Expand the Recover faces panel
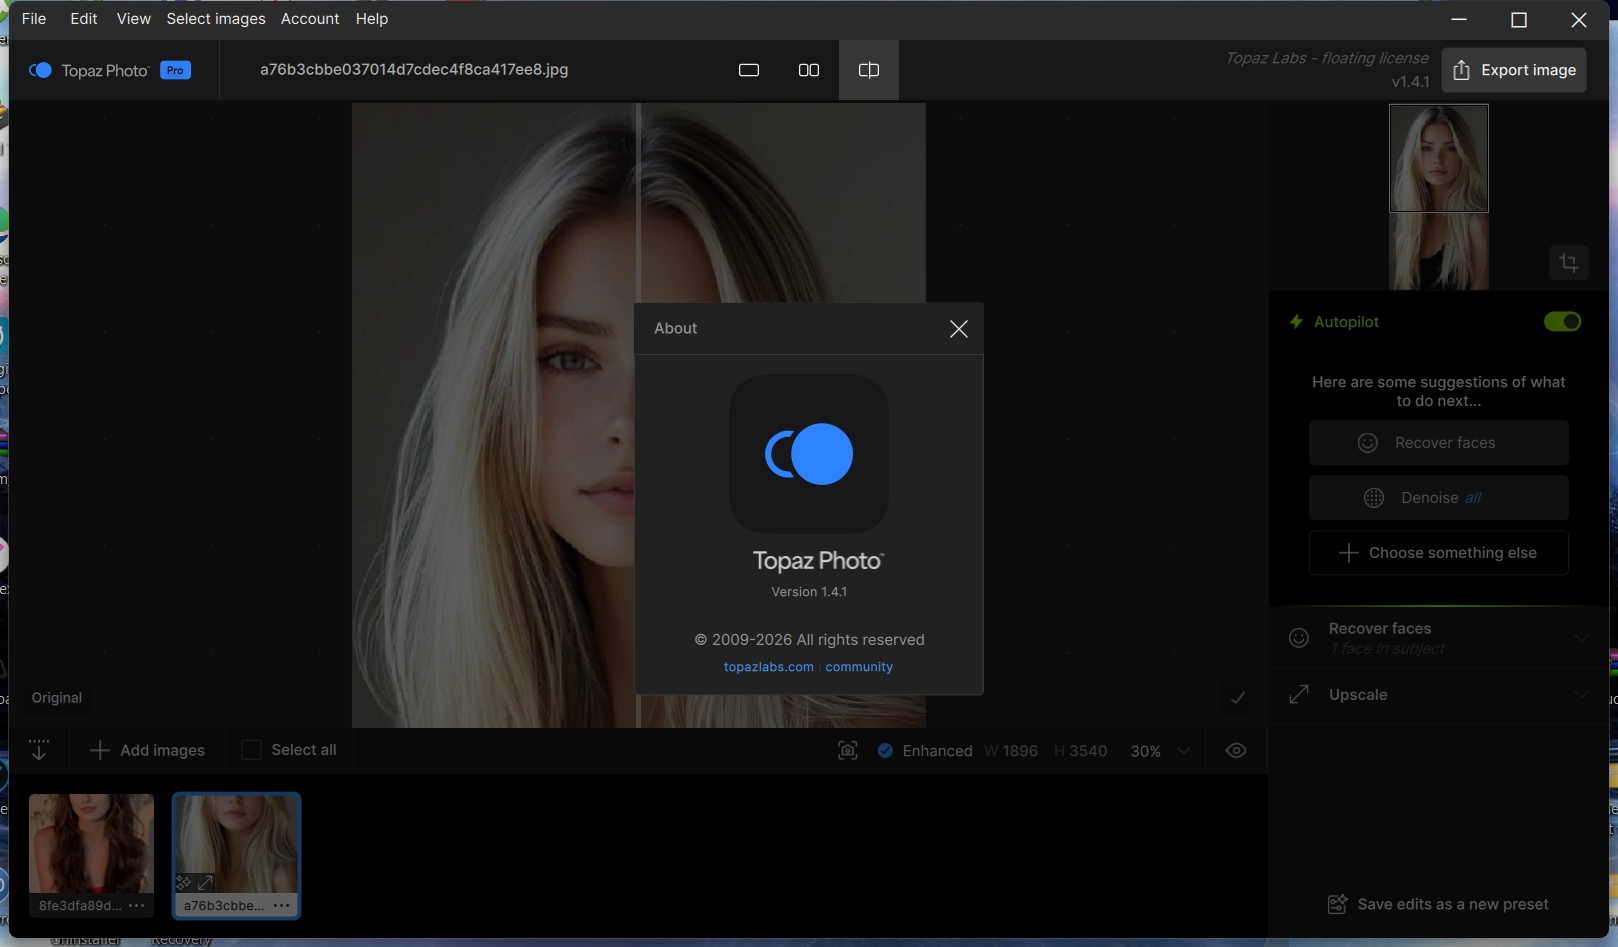The height and width of the screenshot is (947, 1618). click(1580, 638)
